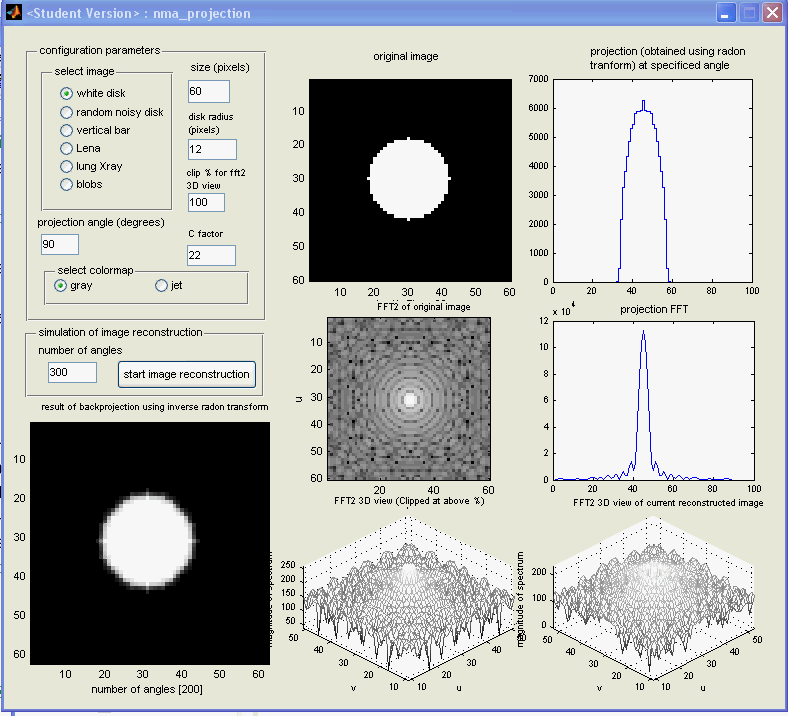Click the MATLAB icon in title bar
788x716 pixels.
[x=14, y=13]
